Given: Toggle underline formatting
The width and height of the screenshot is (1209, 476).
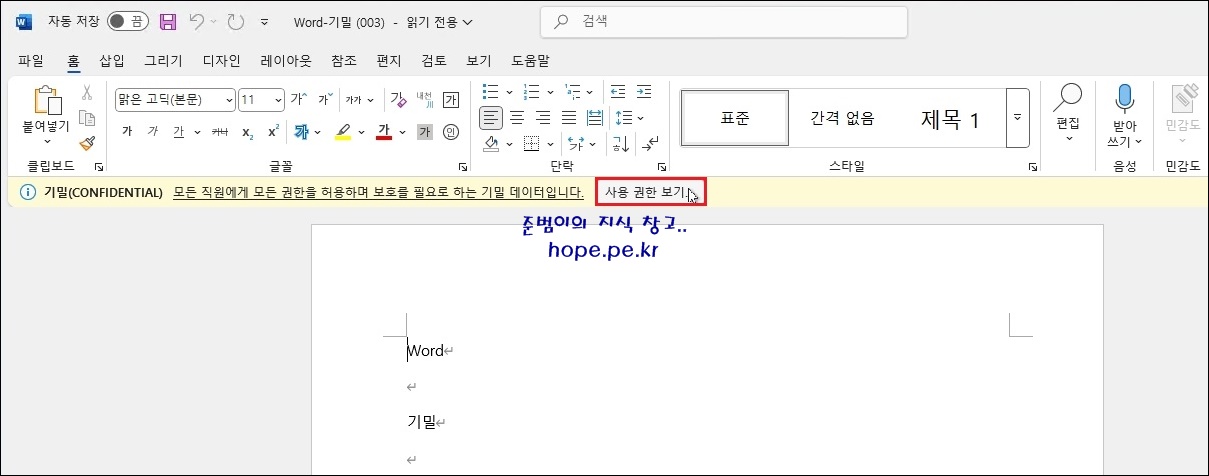Looking at the screenshot, I should [x=179, y=131].
